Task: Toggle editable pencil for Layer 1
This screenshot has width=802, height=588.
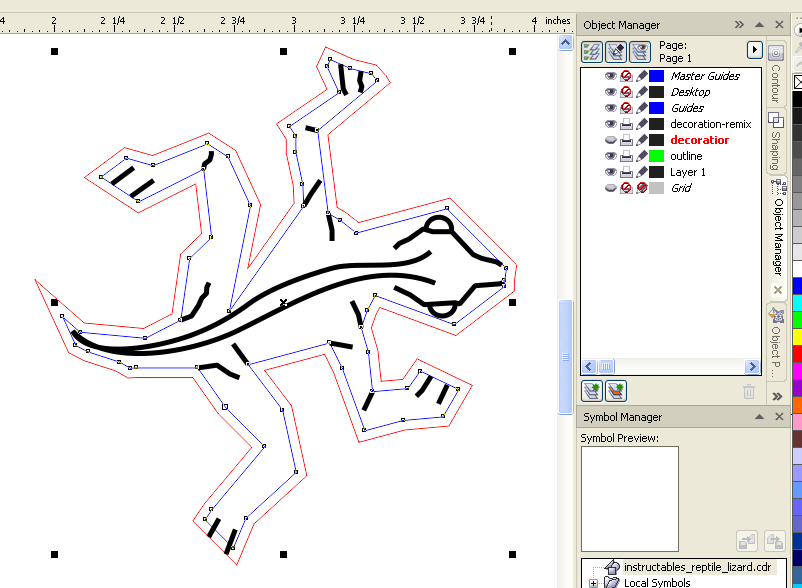Action: [x=641, y=172]
